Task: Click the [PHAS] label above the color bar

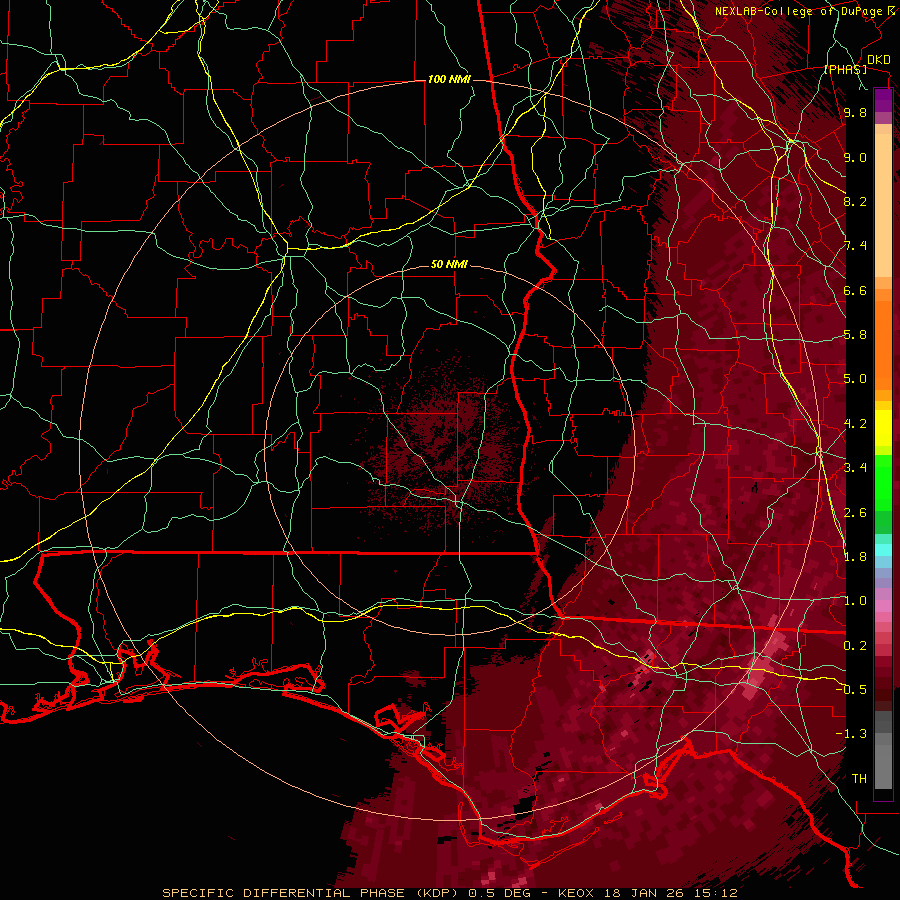Action: tap(845, 70)
